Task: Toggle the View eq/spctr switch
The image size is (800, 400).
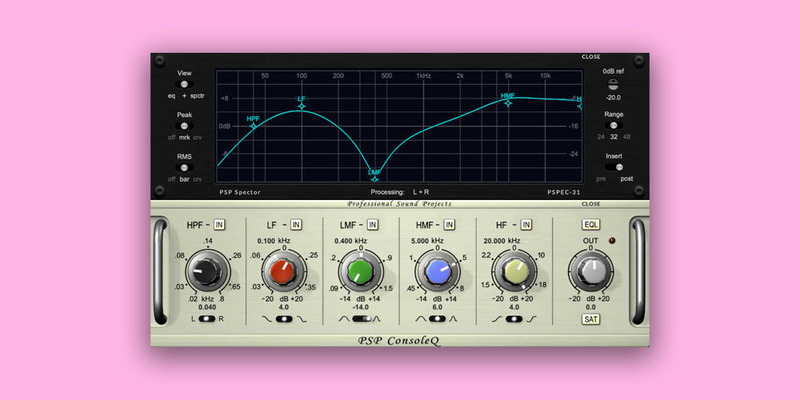Action: coord(184,84)
